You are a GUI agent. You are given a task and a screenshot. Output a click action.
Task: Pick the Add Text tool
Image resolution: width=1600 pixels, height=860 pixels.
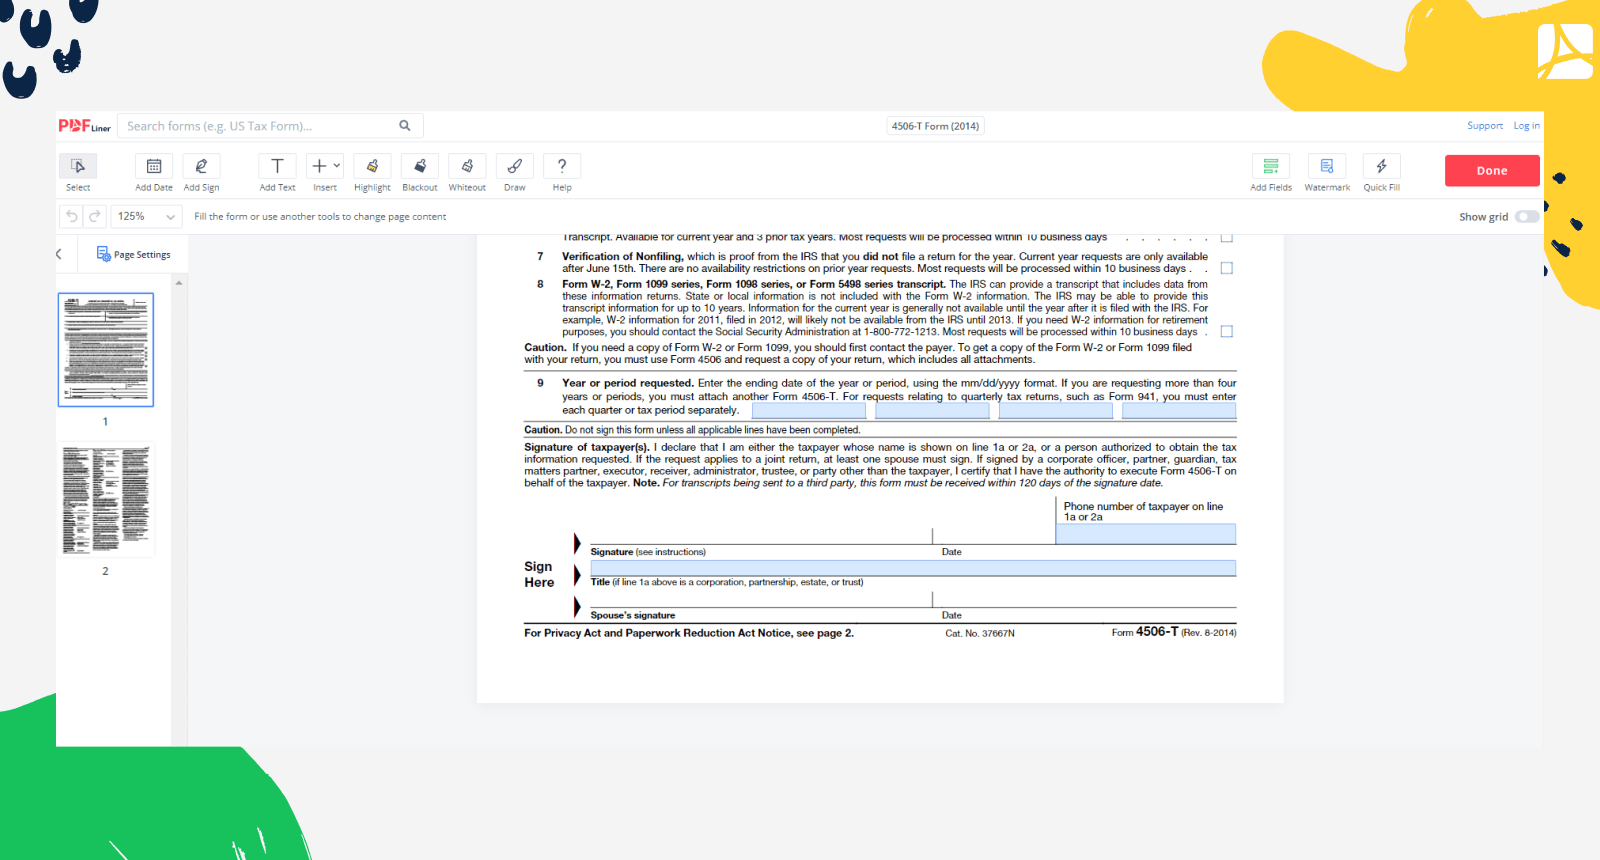(277, 172)
